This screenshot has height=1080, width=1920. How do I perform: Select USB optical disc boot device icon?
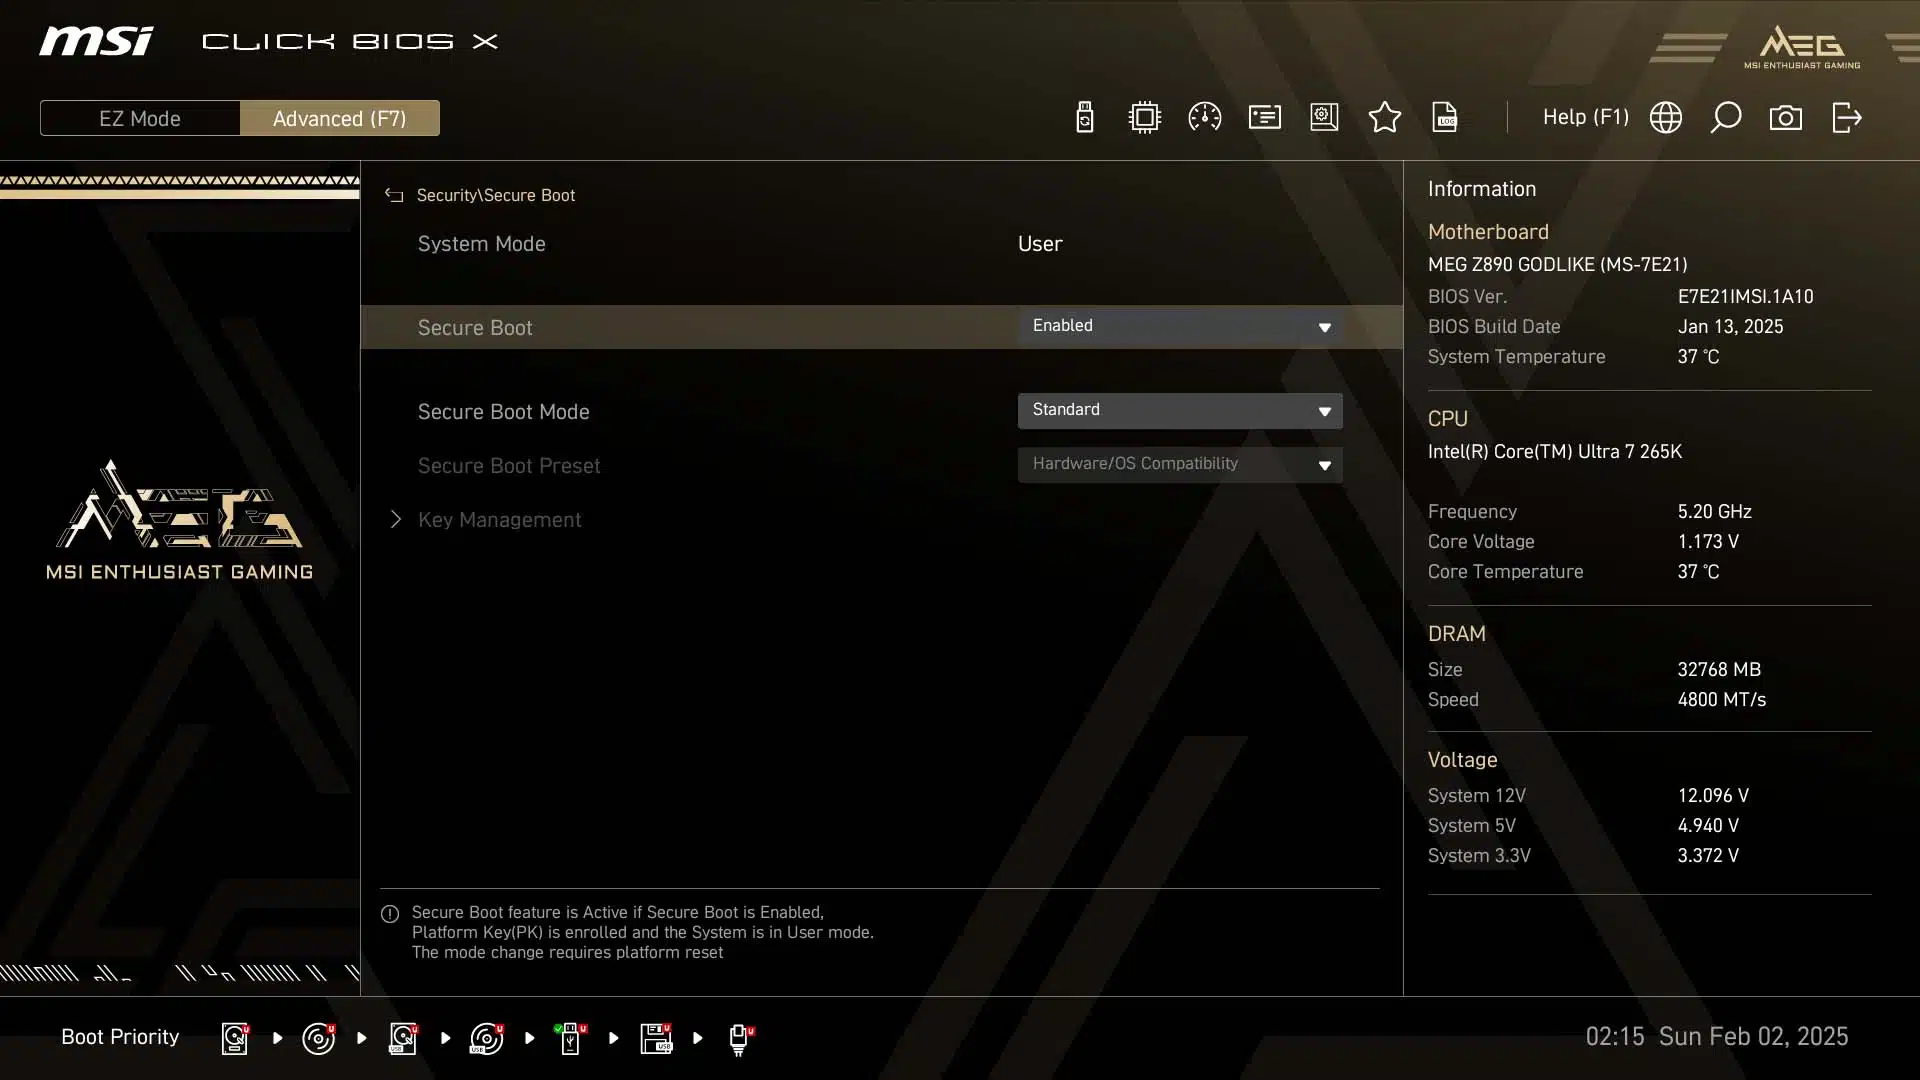pos(487,1038)
